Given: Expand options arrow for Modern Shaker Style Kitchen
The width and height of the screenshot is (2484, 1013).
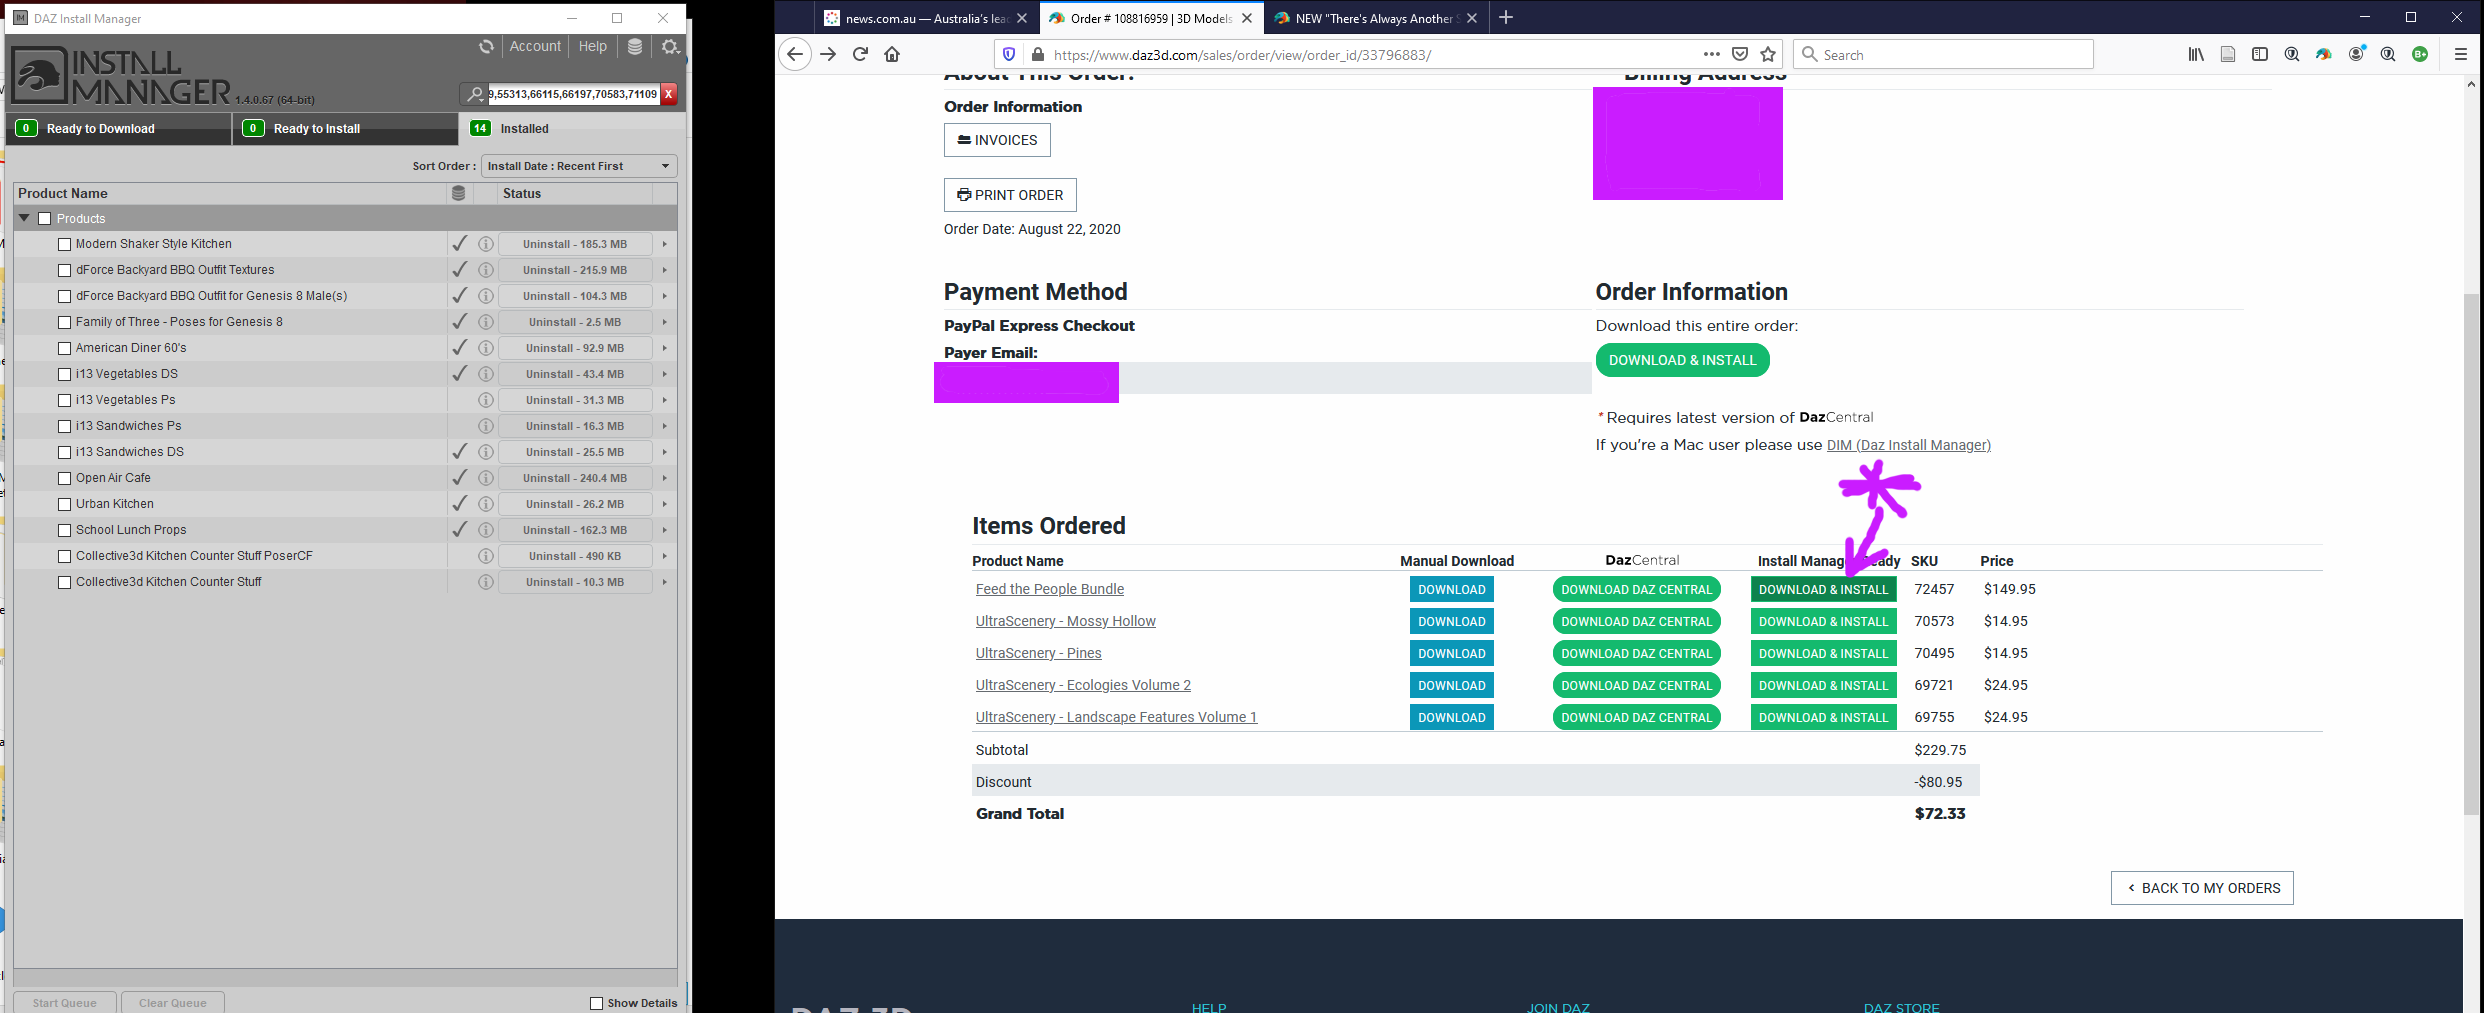Looking at the screenshot, I should (664, 244).
